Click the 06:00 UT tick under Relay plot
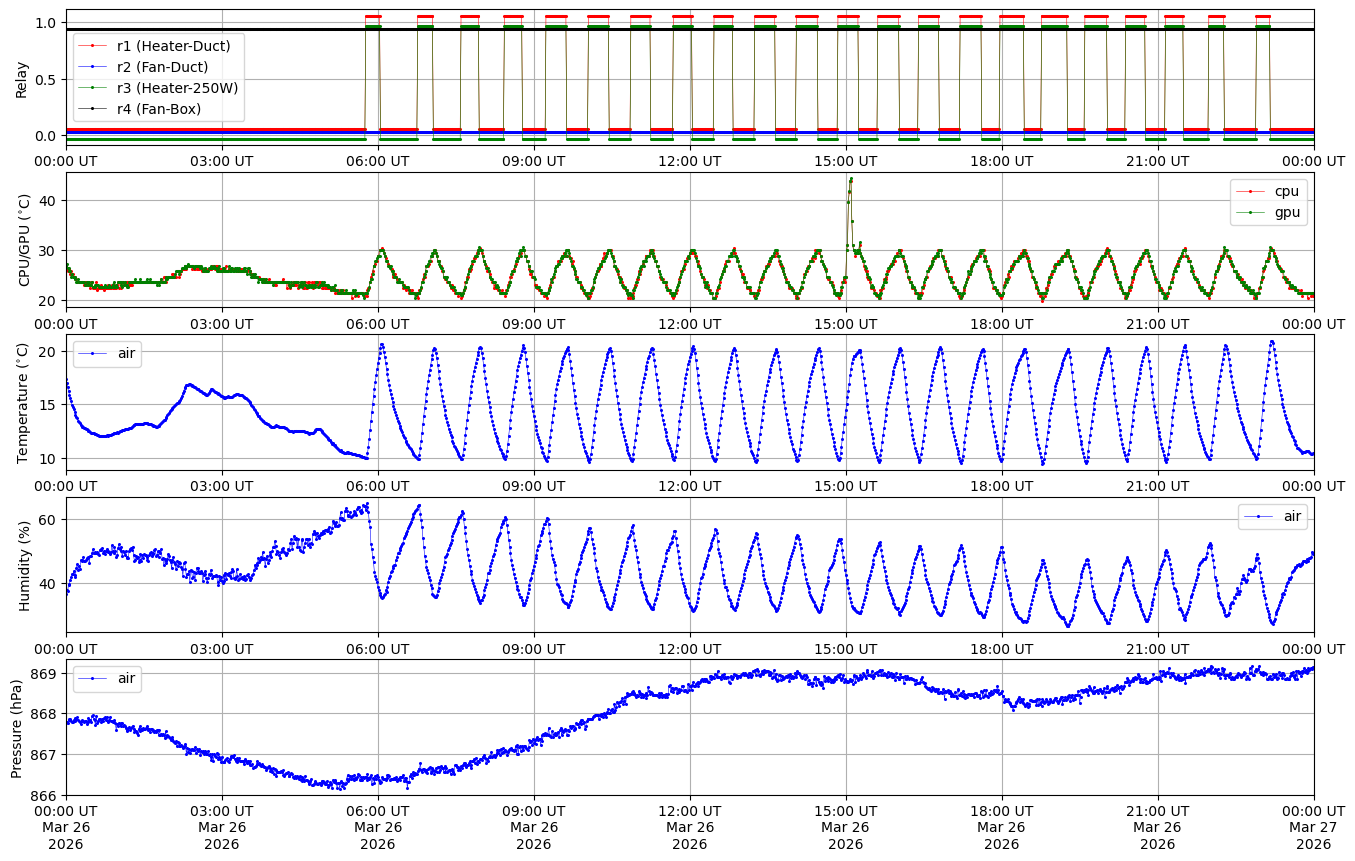 [378, 160]
